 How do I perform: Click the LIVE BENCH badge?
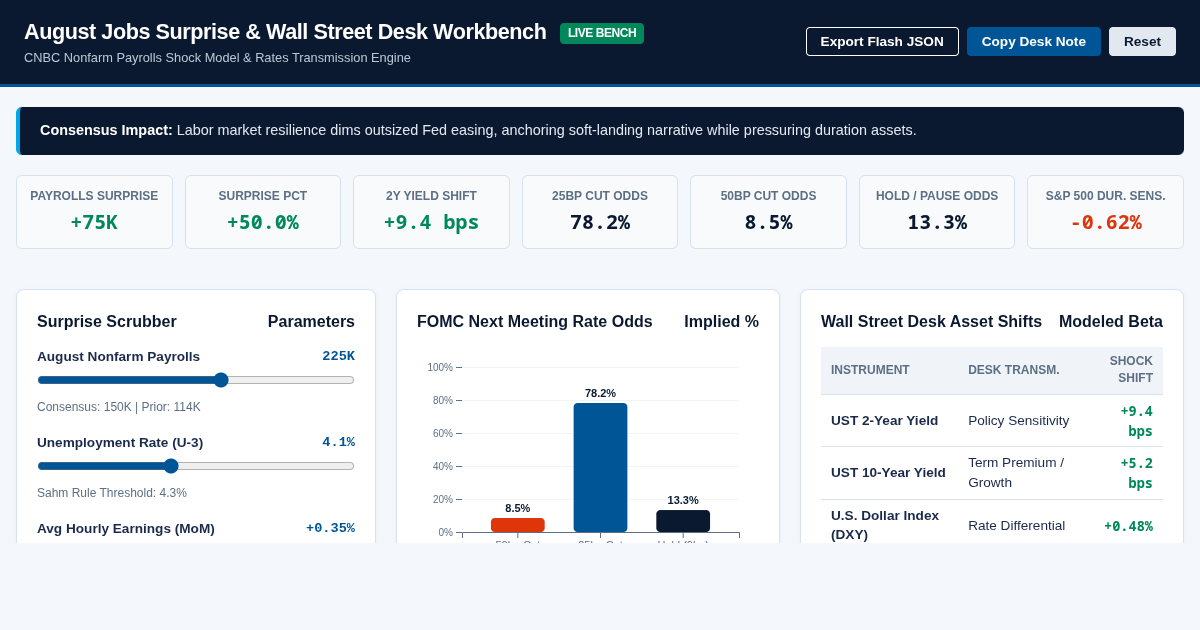click(x=602, y=33)
